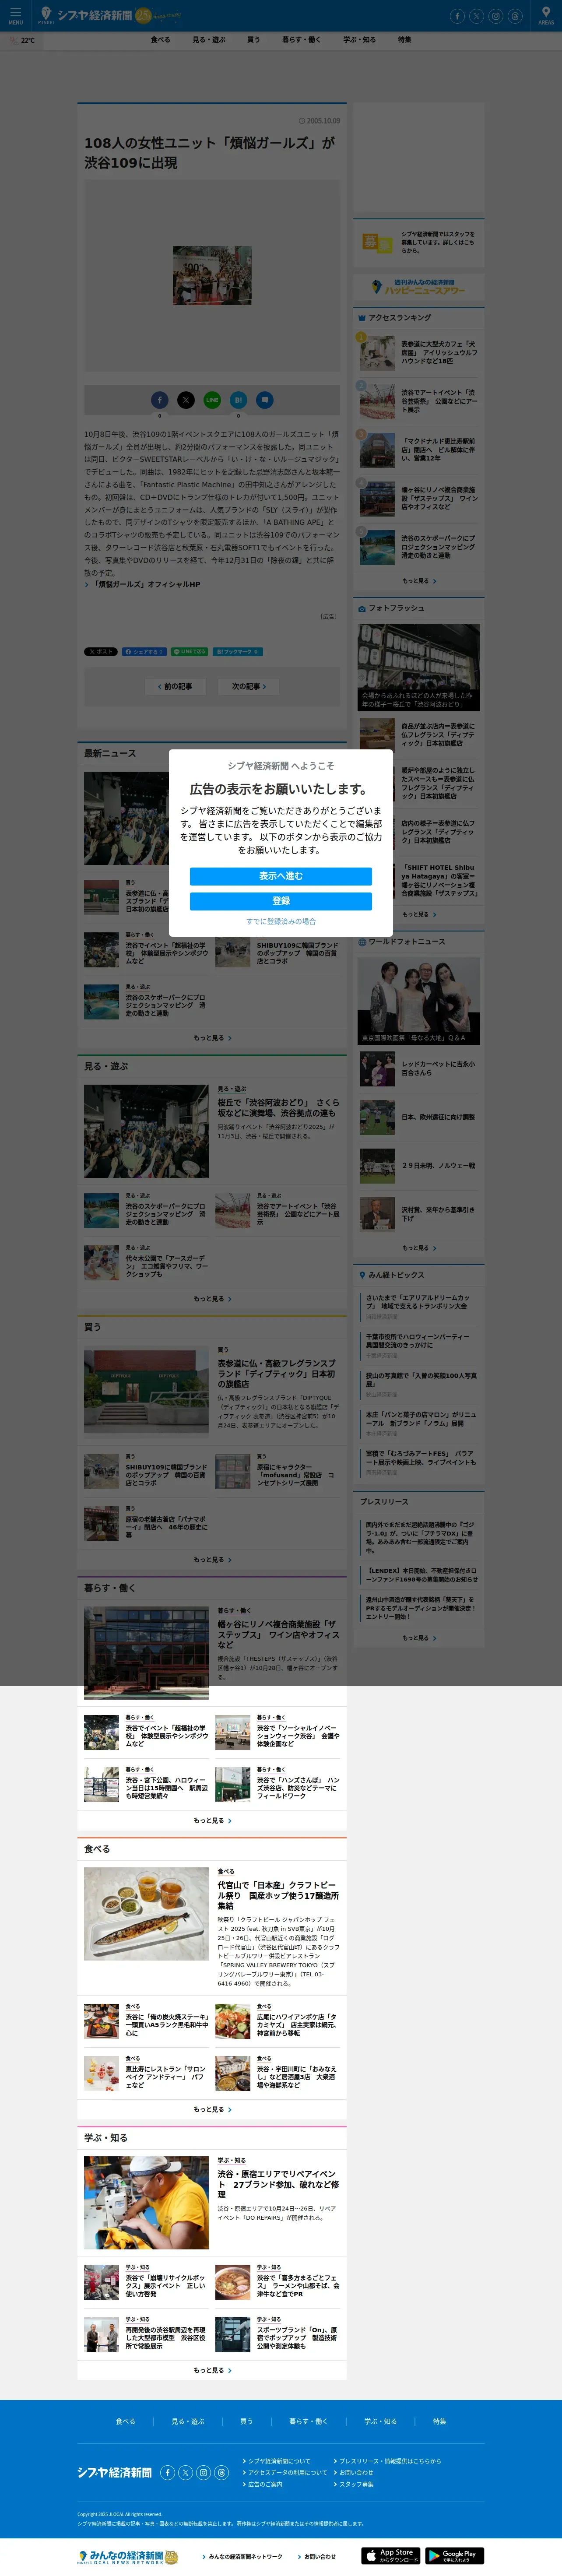562x2576 pixels.
Task: Go to 次の記事 next article
Action: [x=249, y=686]
